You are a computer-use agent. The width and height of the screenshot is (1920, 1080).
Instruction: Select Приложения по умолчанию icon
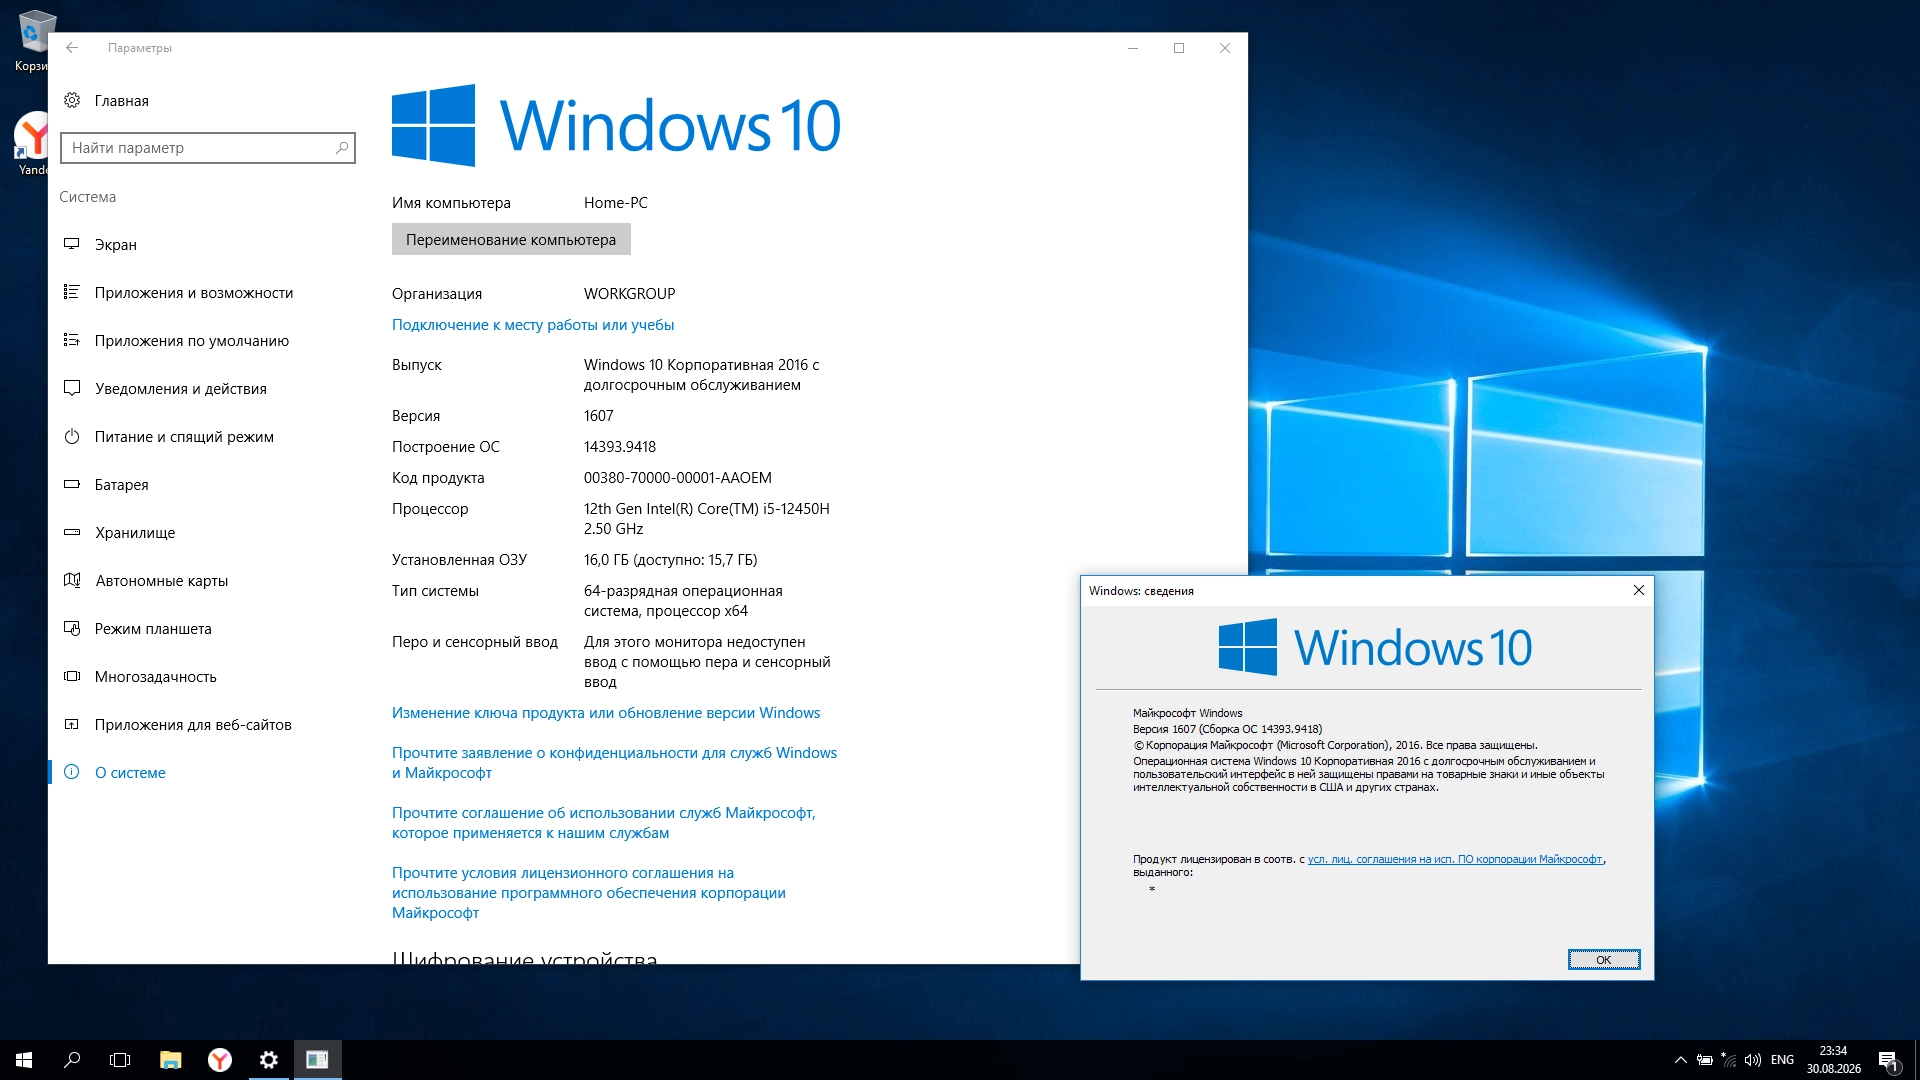(72, 340)
